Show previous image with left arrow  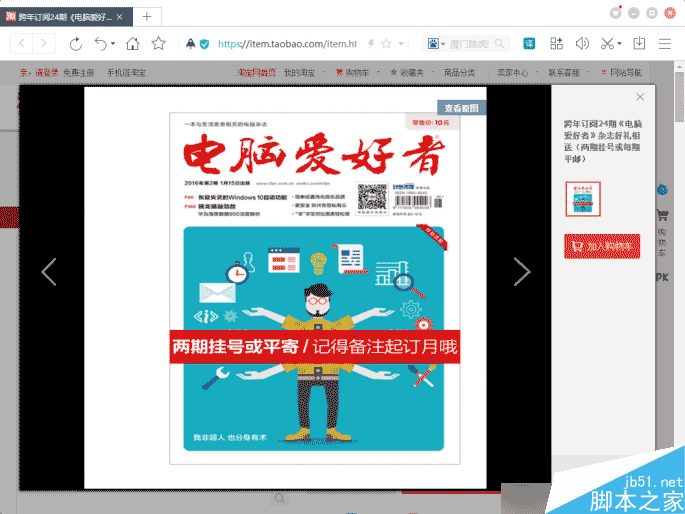(x=49, y=272)
